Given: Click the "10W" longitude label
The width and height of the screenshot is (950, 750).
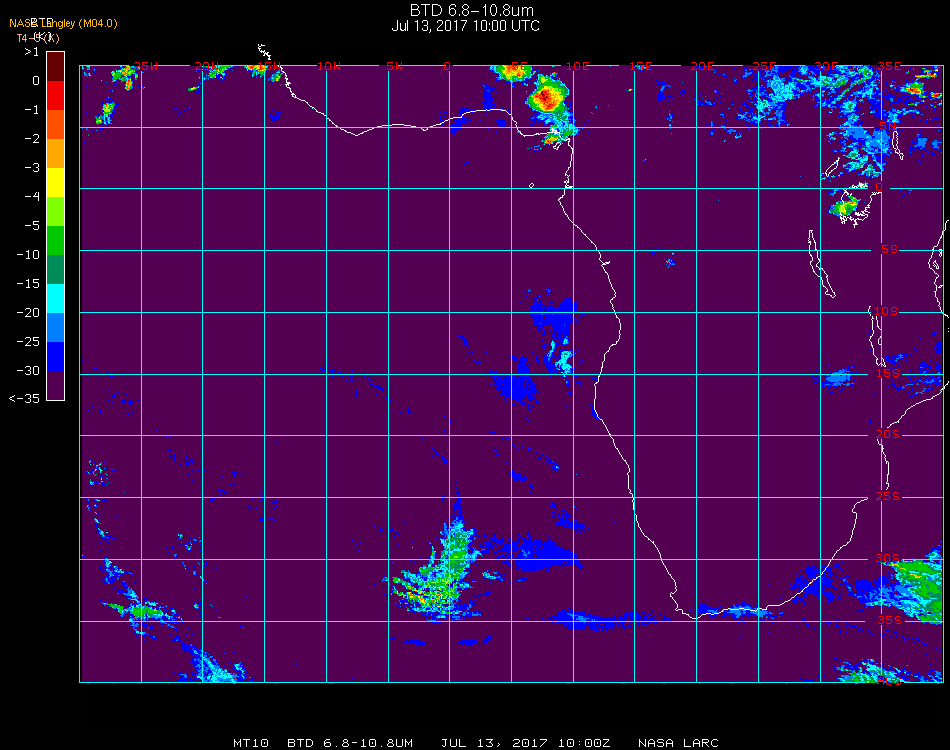Looking at the screenshot, I should (x=329, y=66).
